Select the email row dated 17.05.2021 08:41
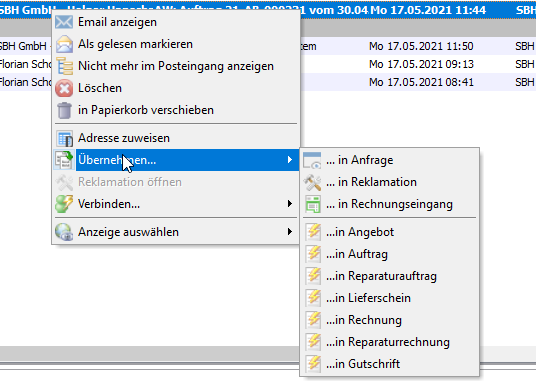Viewport: 536px width, 386px height. (x=268, y=82)
